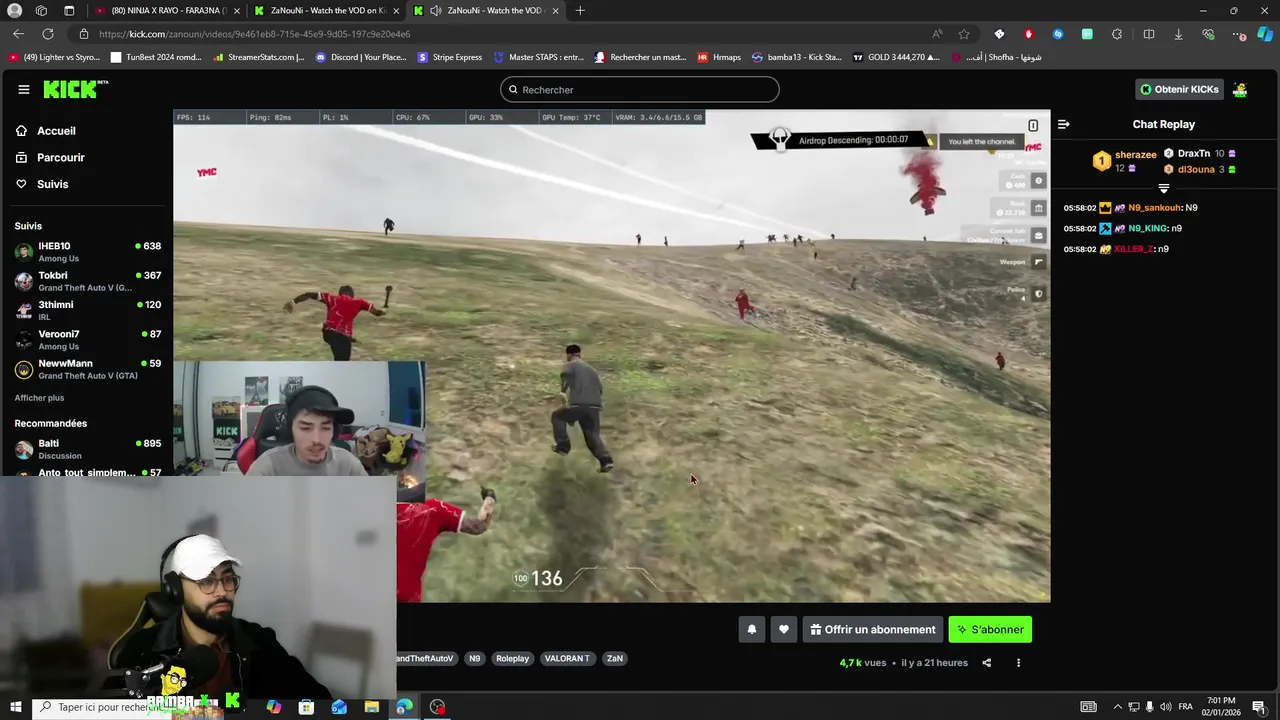
Task: Click username N9_KING in chat
Action: 1148,228
